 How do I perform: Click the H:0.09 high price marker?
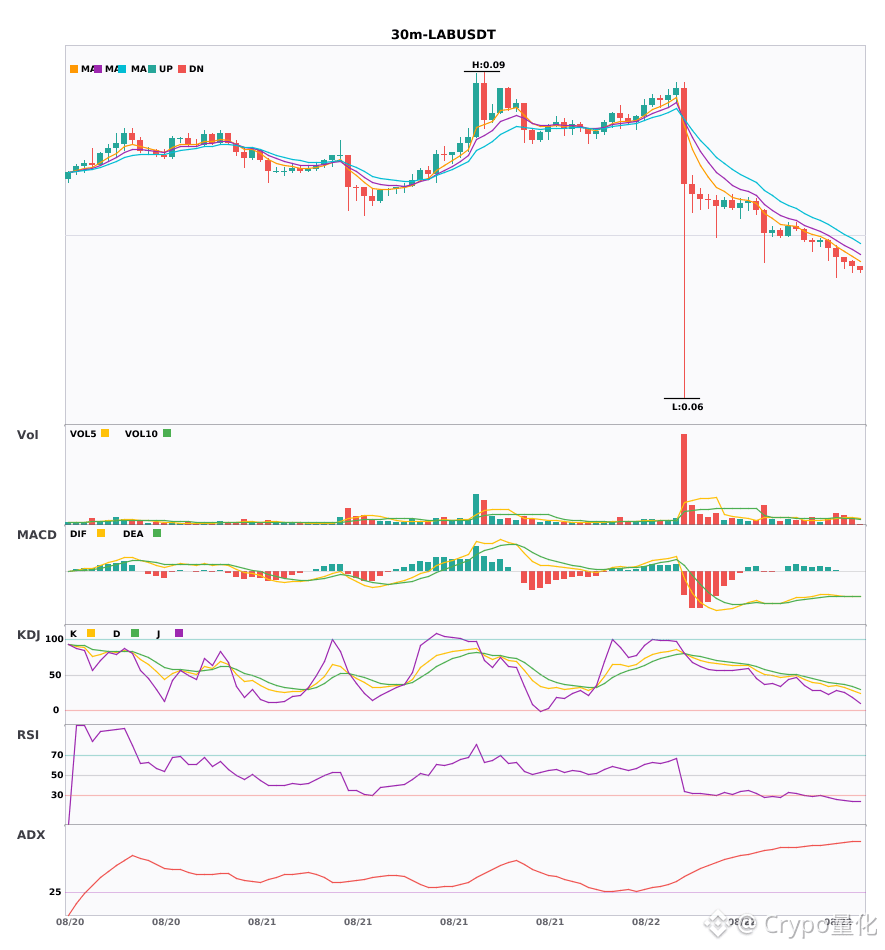point(488,65)
